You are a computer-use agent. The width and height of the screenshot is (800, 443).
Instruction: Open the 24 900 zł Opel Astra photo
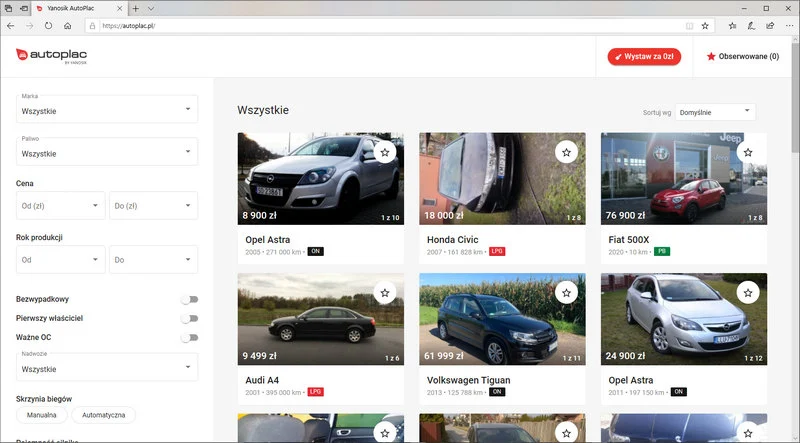point(684,319)
